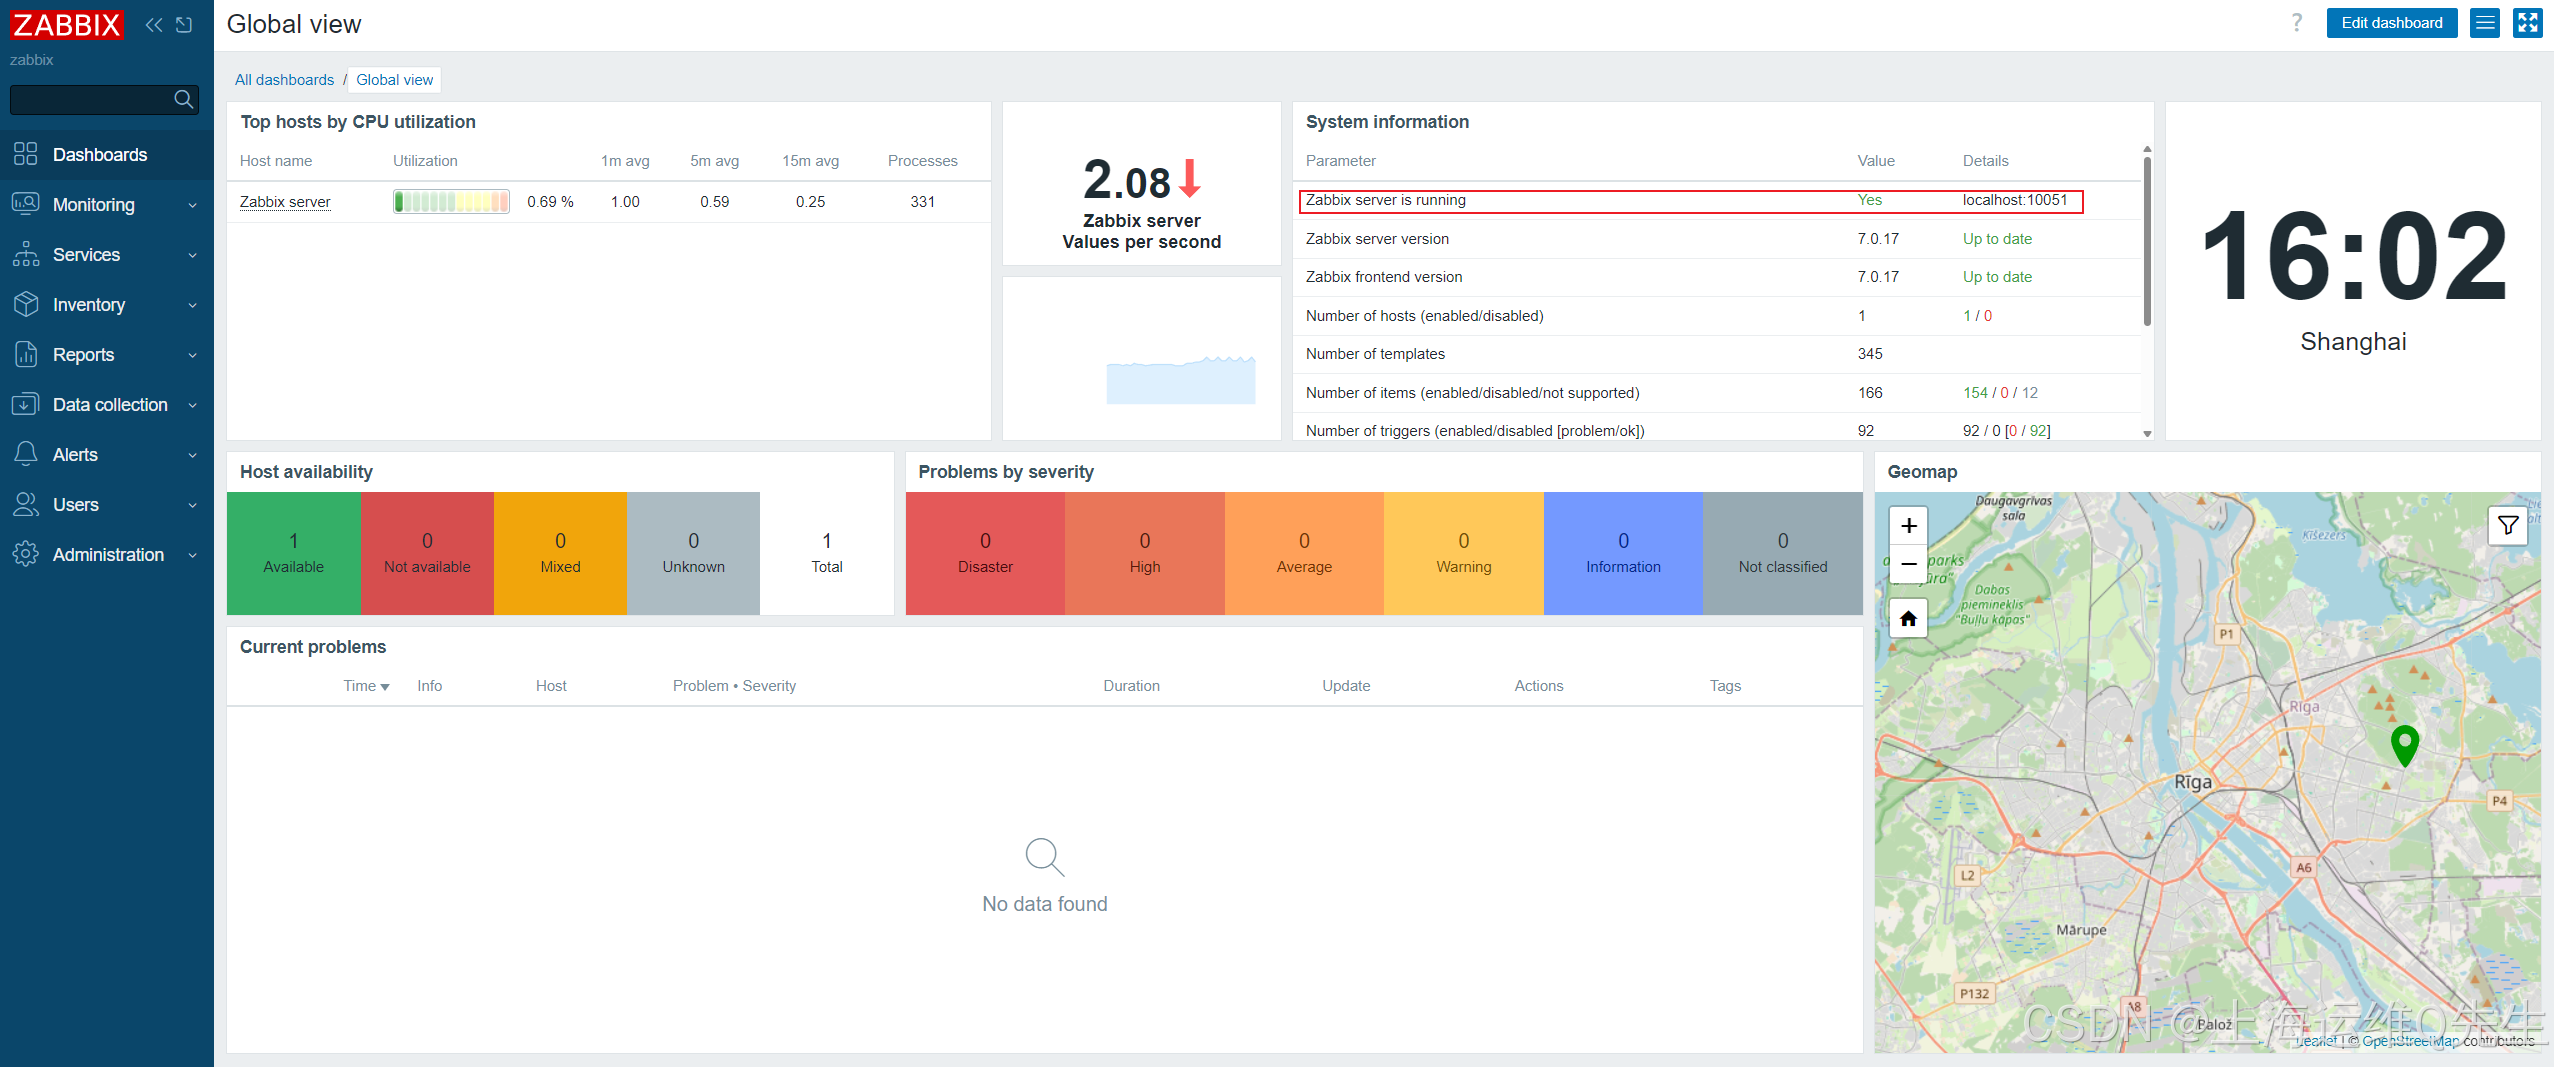Open the Dashboards menu item
Screen dimensions: 2554x1067
click(107, 154)
